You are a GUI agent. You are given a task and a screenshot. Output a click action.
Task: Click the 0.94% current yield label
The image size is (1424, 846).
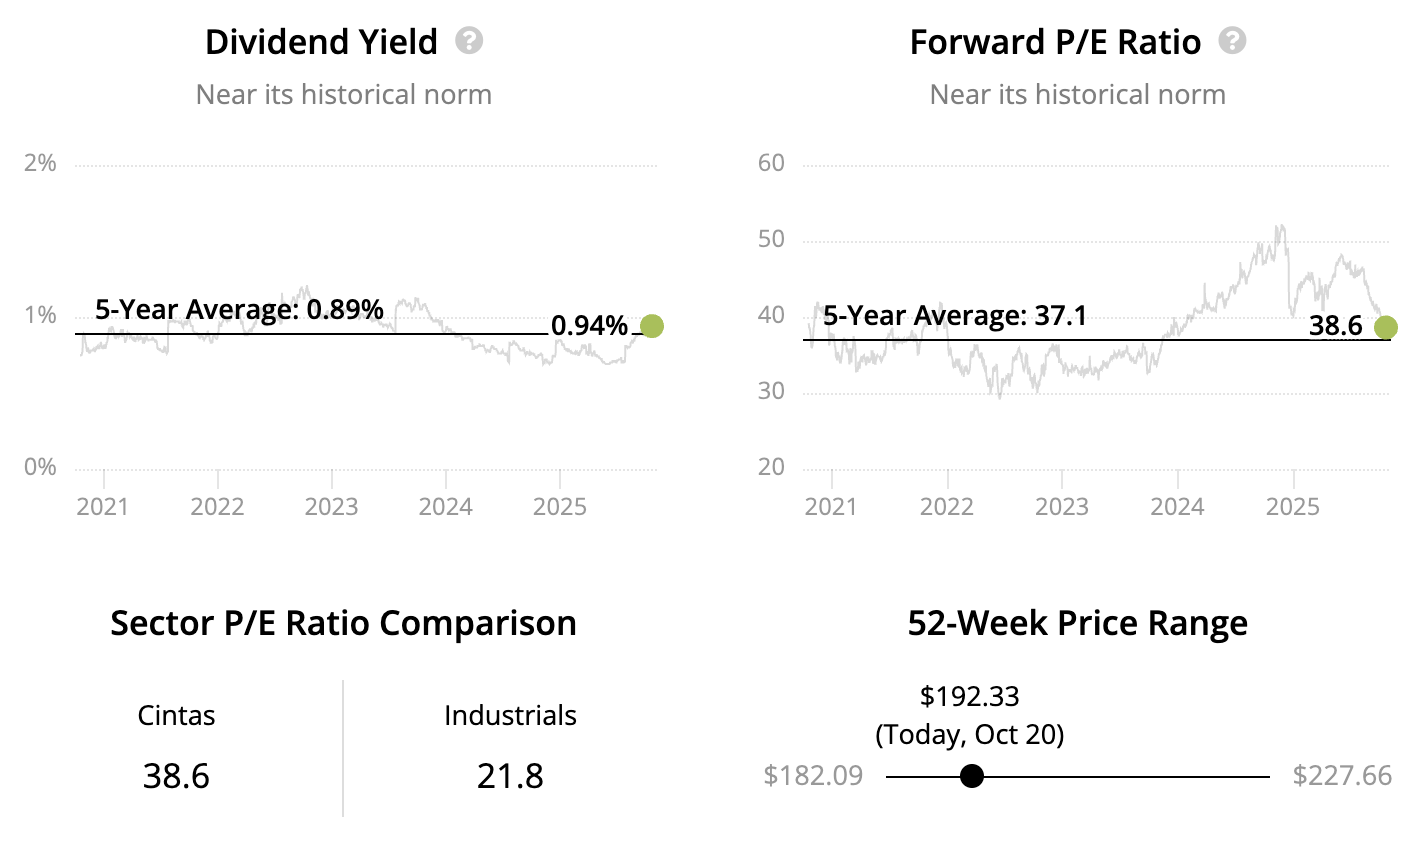pos(589,326)
